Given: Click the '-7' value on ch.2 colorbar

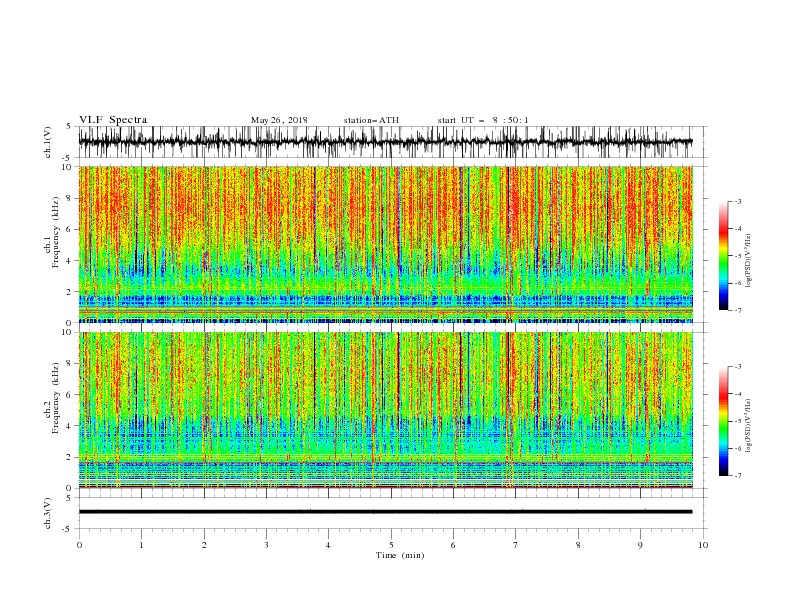Looking at the screenshot, I should pos(737,476).
